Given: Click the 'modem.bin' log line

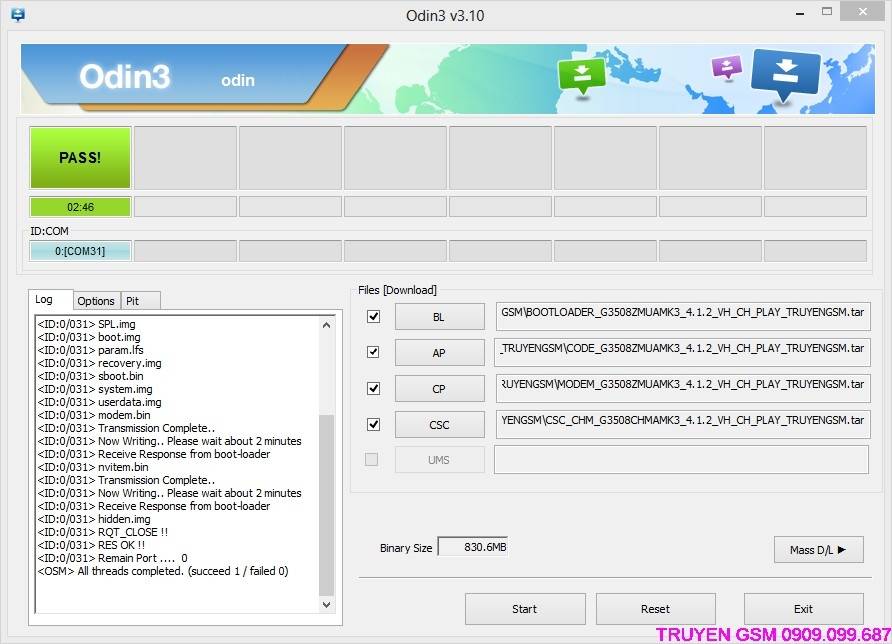Looking at the screenshot, I should click(94, 415).
